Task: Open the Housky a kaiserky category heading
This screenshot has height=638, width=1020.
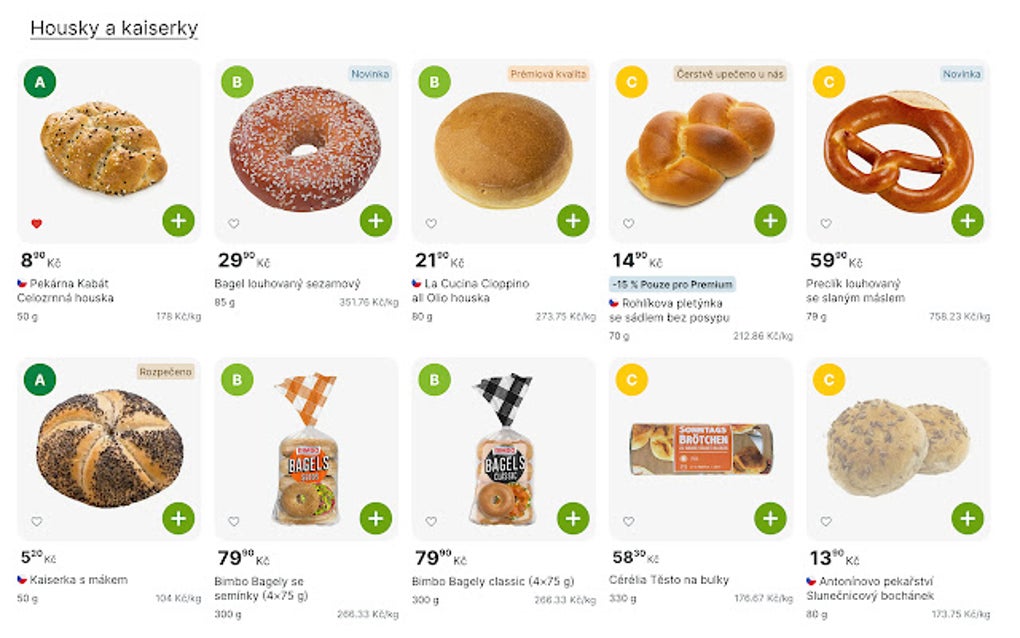Action: click(x=114, y=28)
